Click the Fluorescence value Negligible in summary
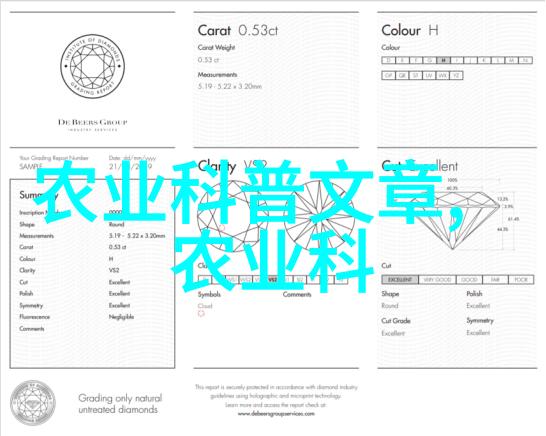This screenshot has width=546, height=436. click(x=121, y=317)
